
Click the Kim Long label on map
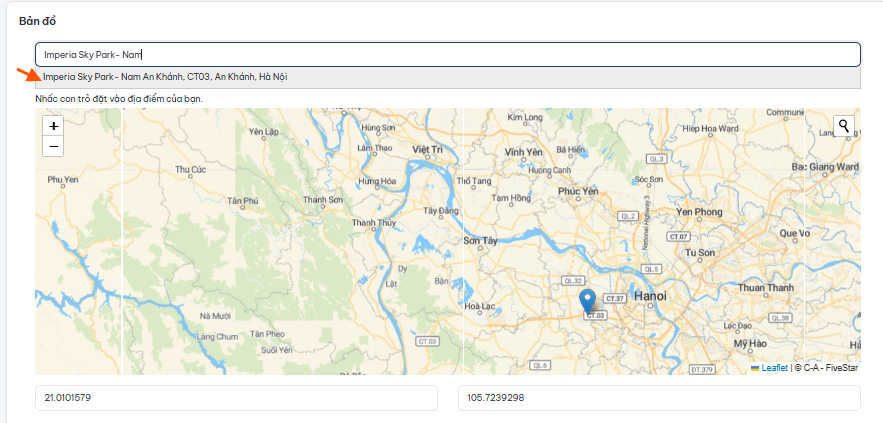525,117
